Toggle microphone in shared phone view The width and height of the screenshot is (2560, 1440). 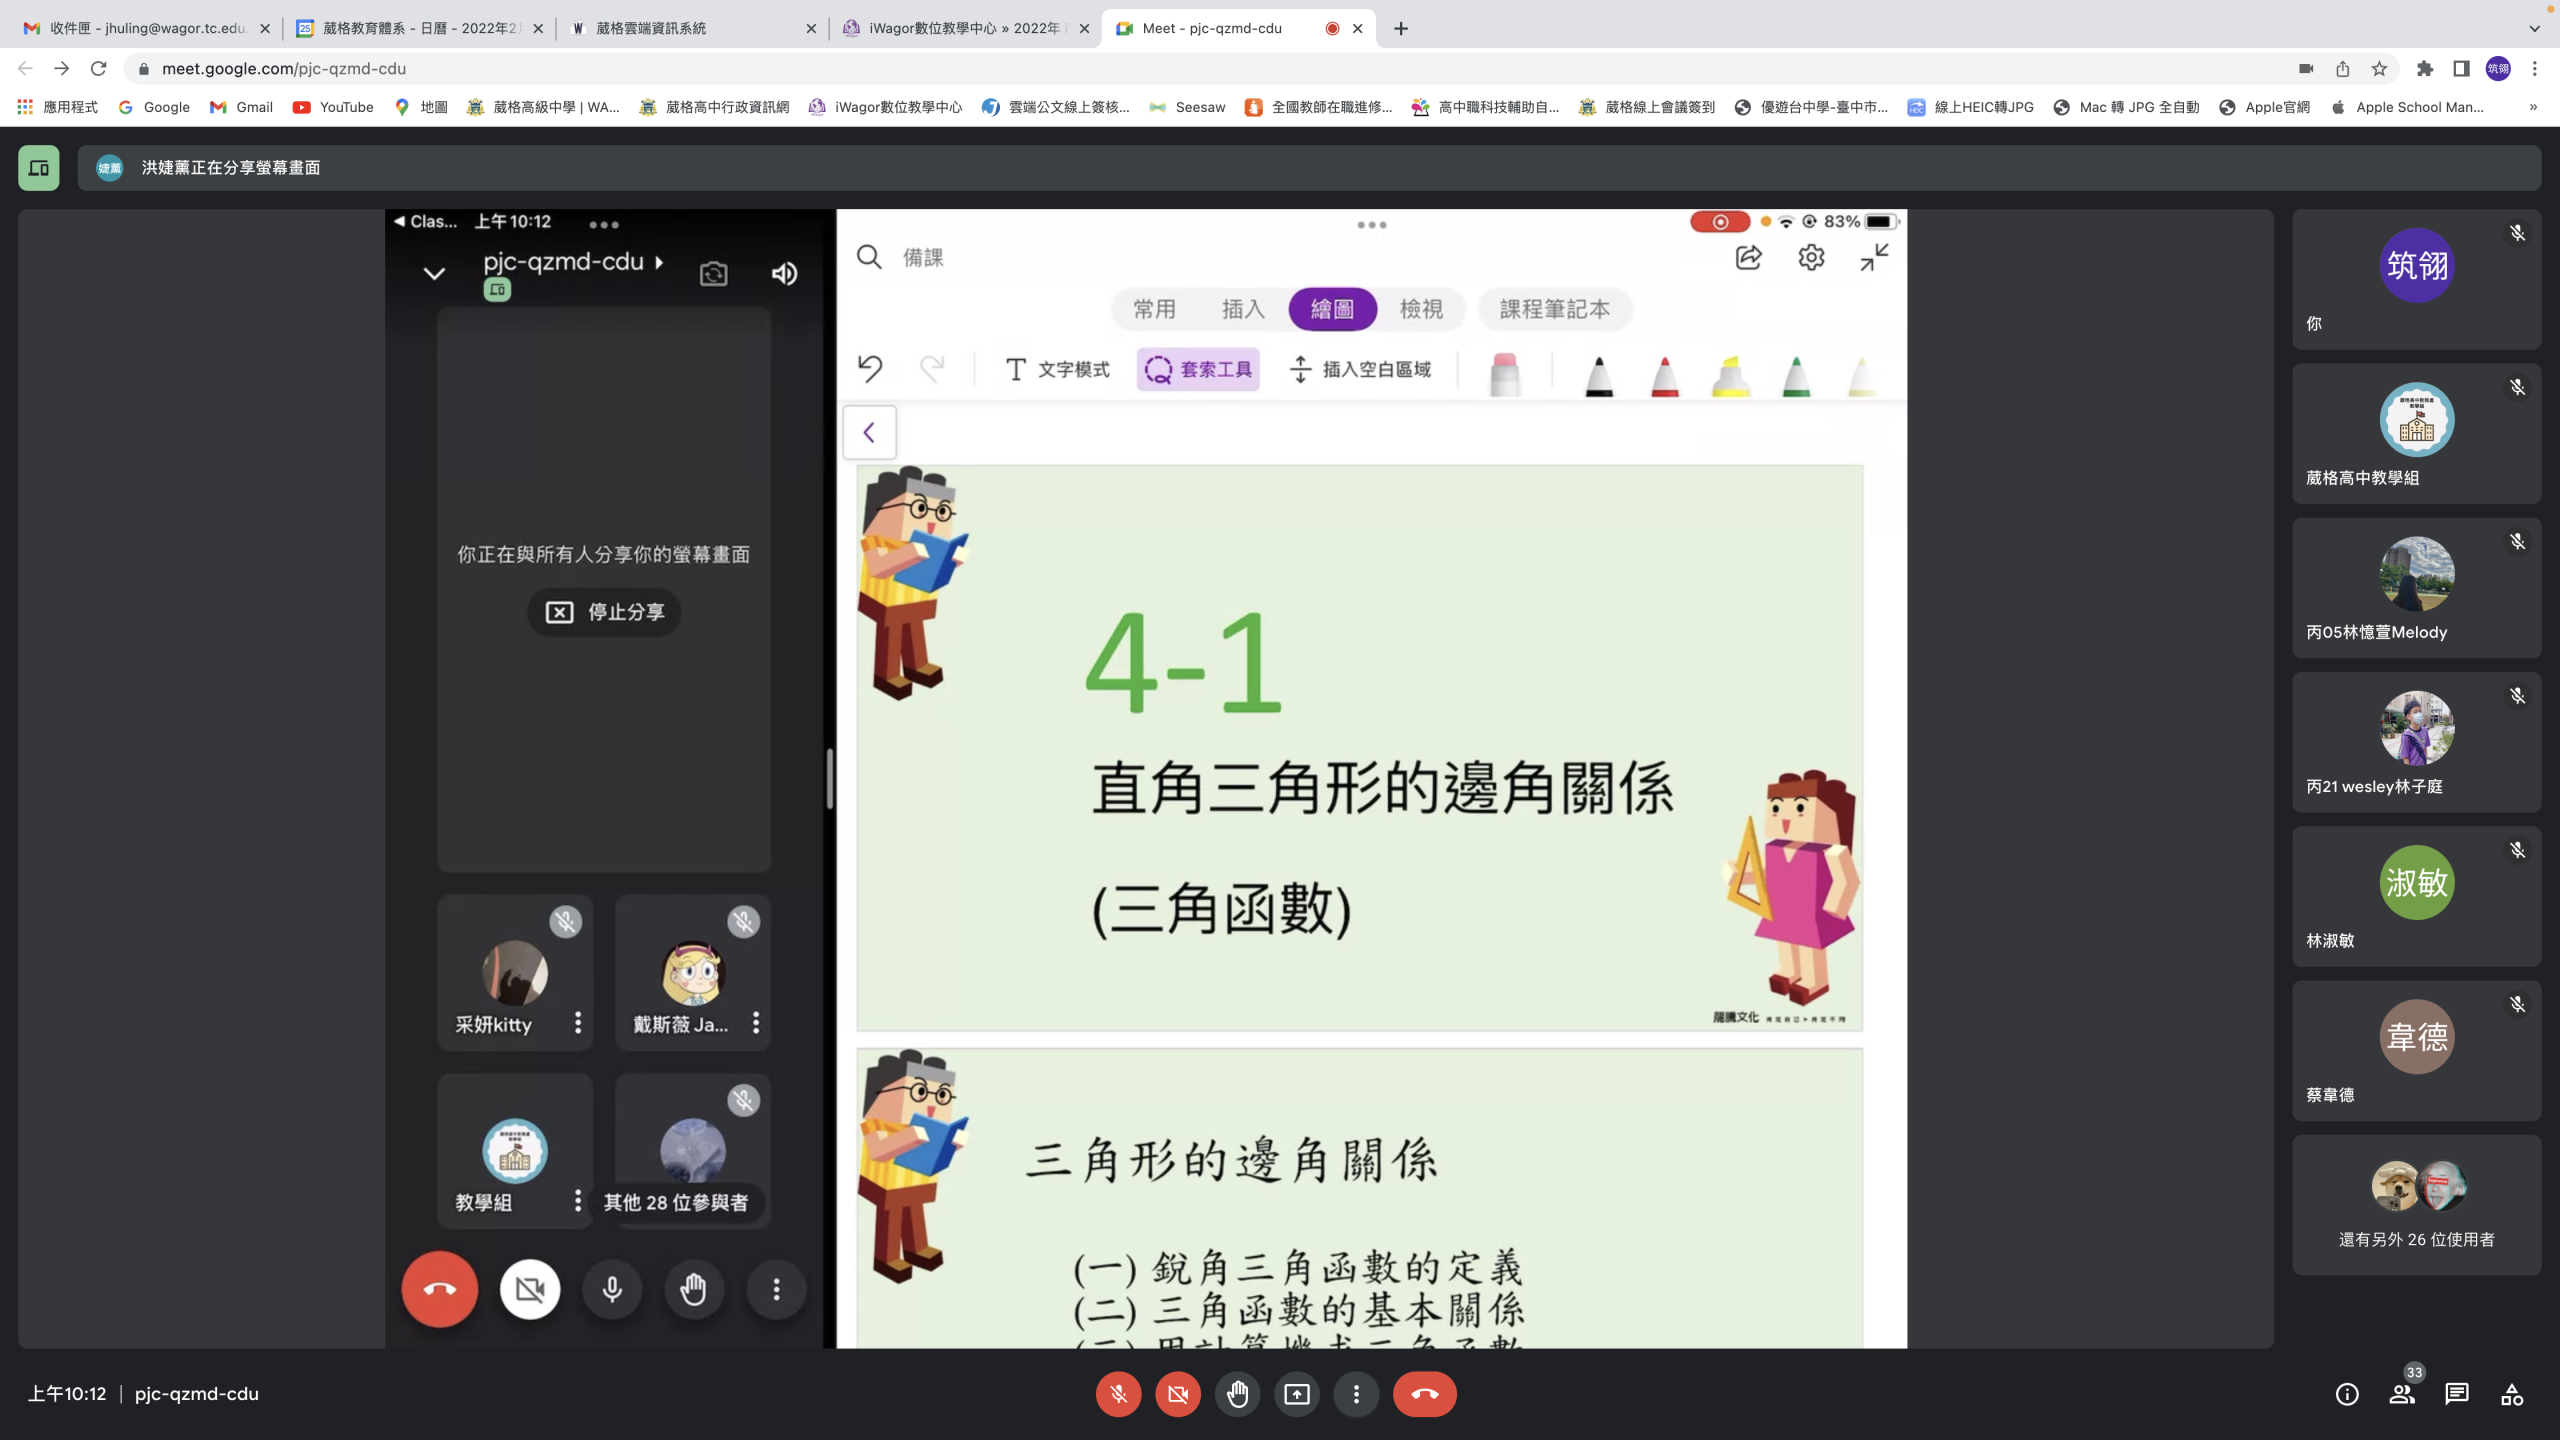[x=612, y=1289]
